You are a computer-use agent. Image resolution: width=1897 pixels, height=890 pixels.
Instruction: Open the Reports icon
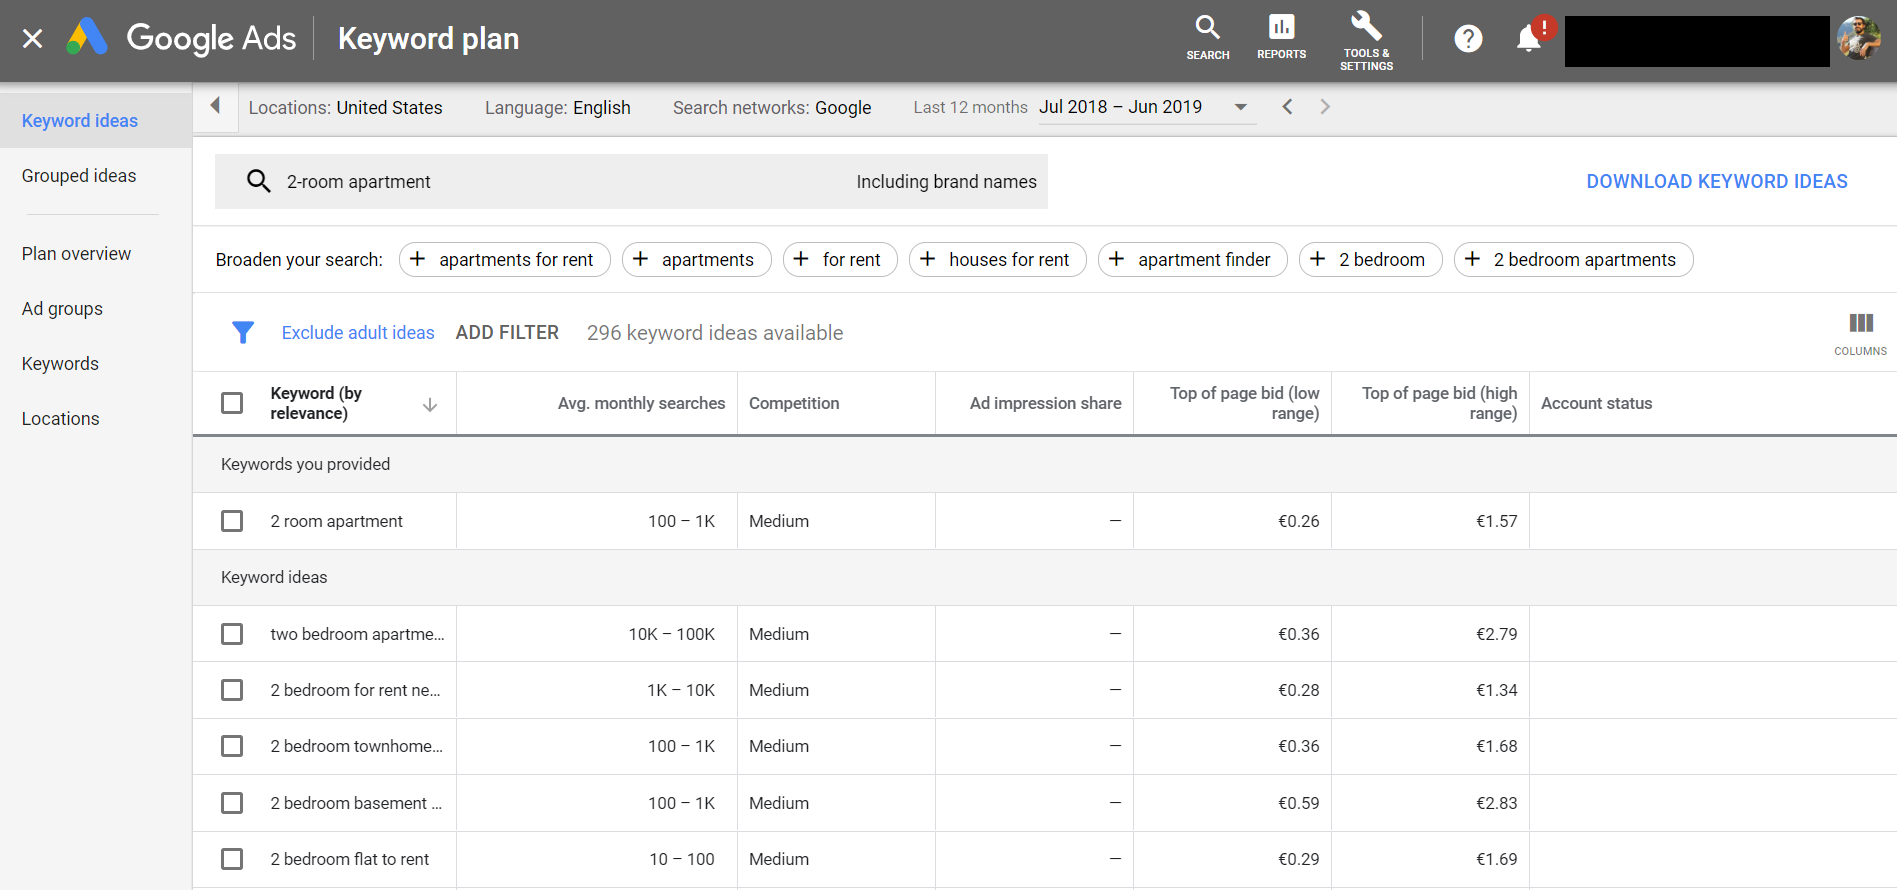(x=1281, y=38)
